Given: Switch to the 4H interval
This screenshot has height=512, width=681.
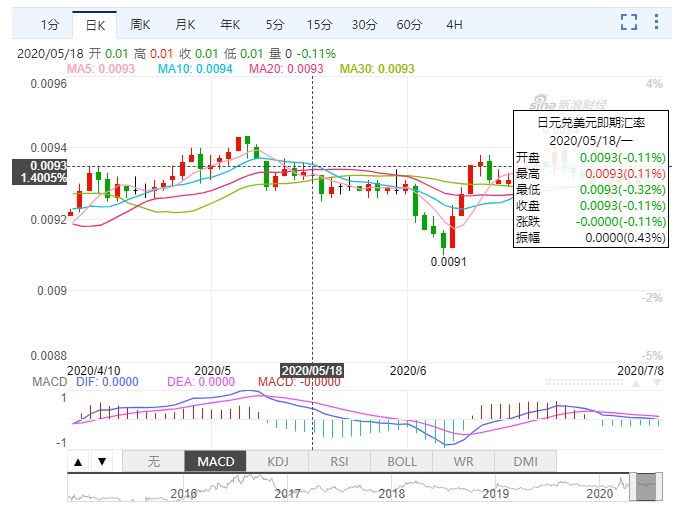Looking at the screenshot, I should pyautogui.click(x=454, y=23).
